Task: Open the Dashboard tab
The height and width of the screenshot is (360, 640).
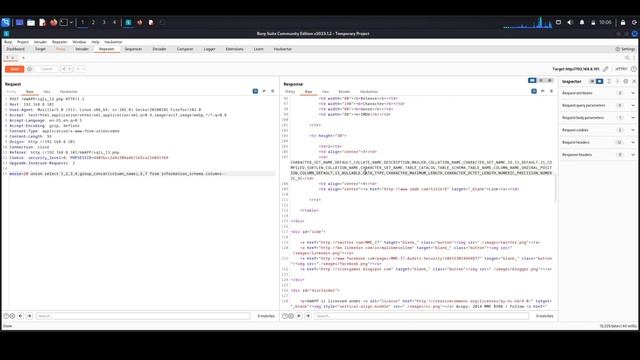Action: [x=16, y=49]
